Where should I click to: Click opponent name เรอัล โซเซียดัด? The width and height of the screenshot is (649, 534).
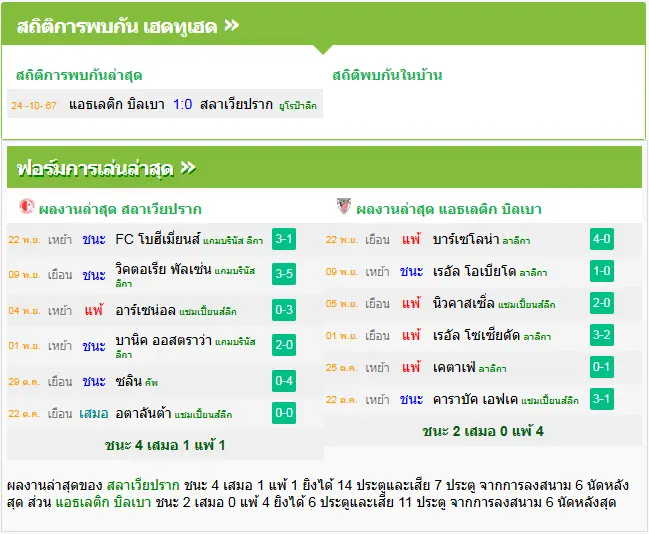[x=476, y=335]
